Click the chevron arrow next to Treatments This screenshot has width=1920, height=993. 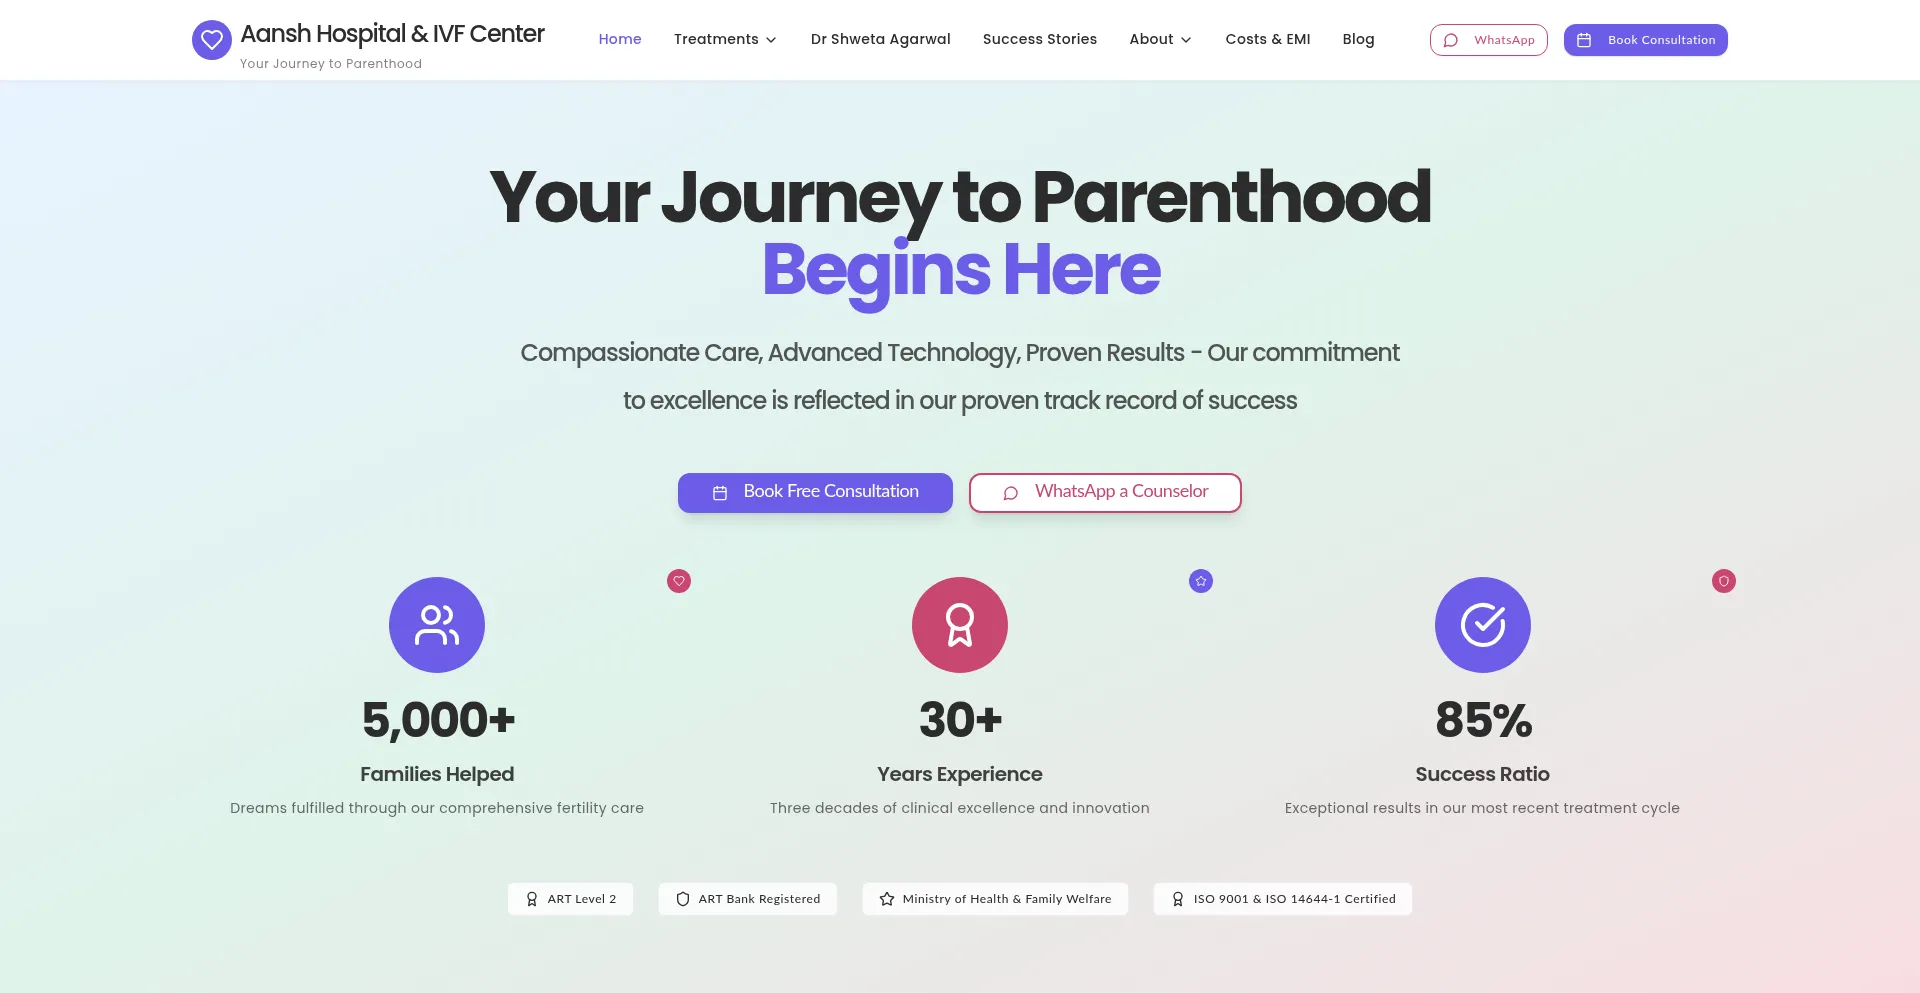click(771, 40)
